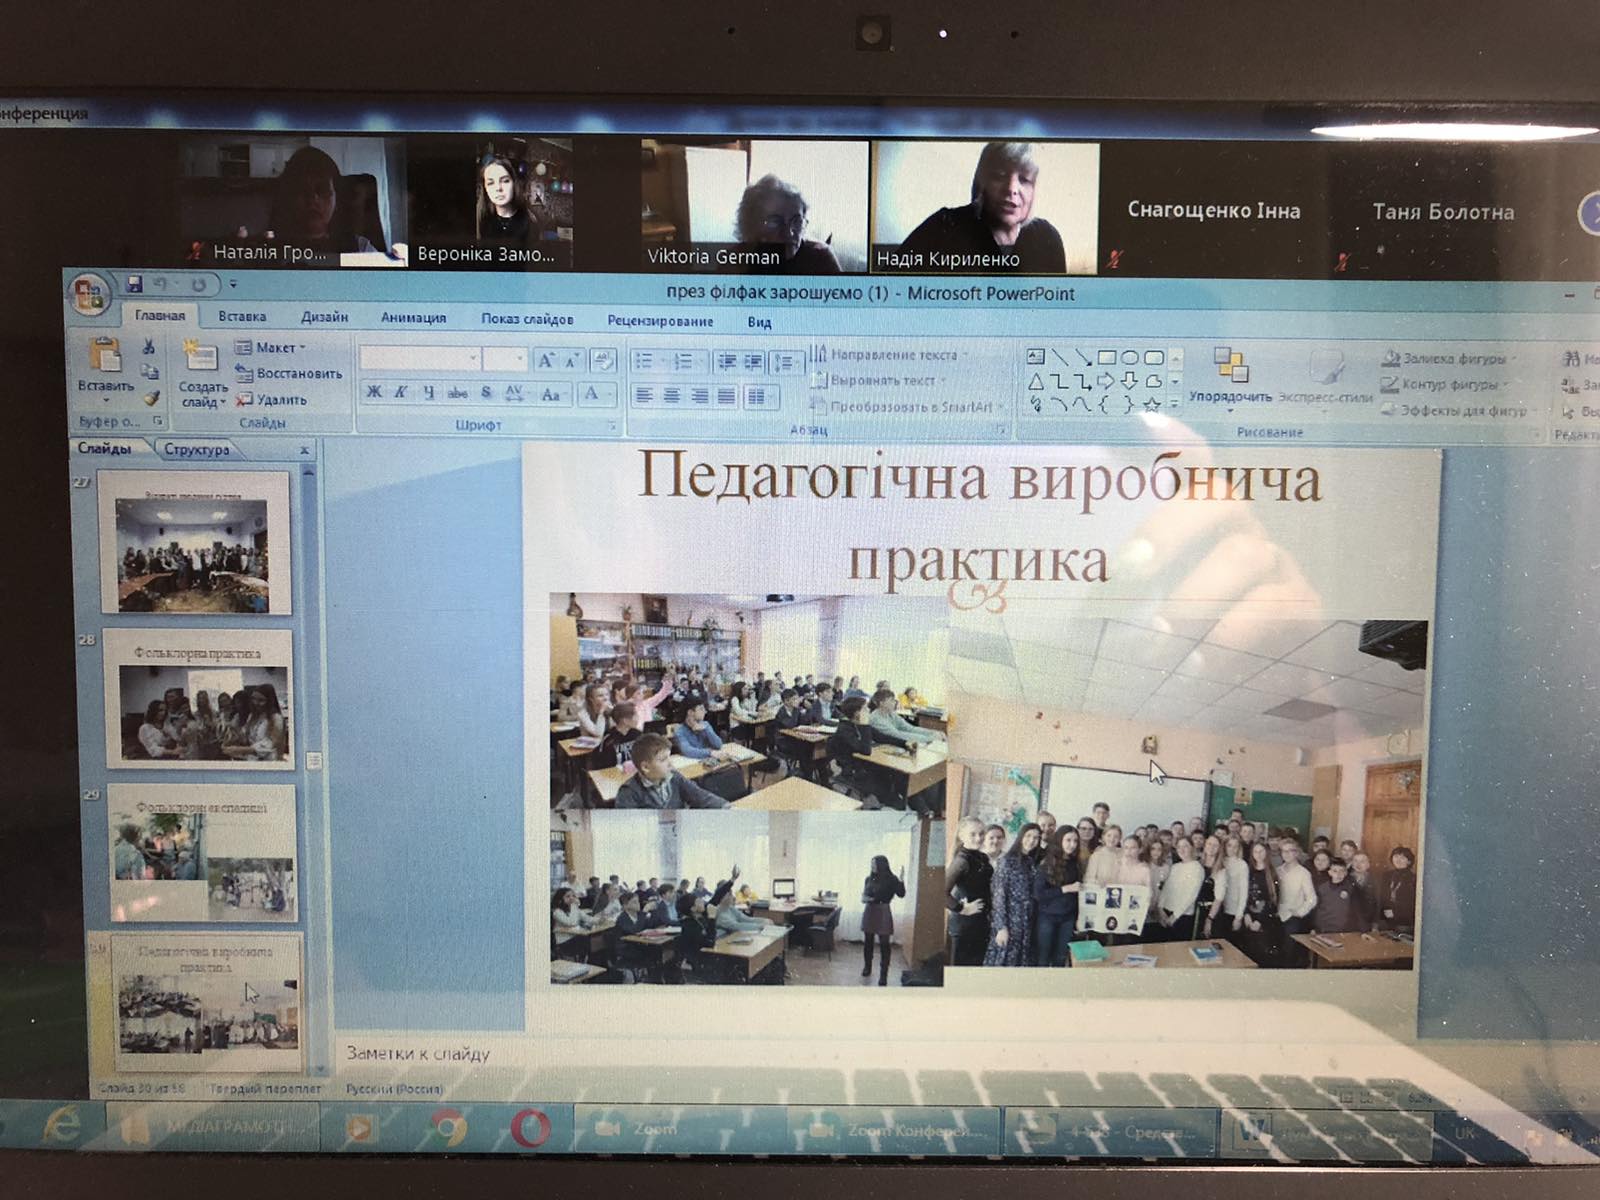Click Преобразовать в SmartArt button
This screenshot has height=1200, width=1600.
tap(907, 406)
